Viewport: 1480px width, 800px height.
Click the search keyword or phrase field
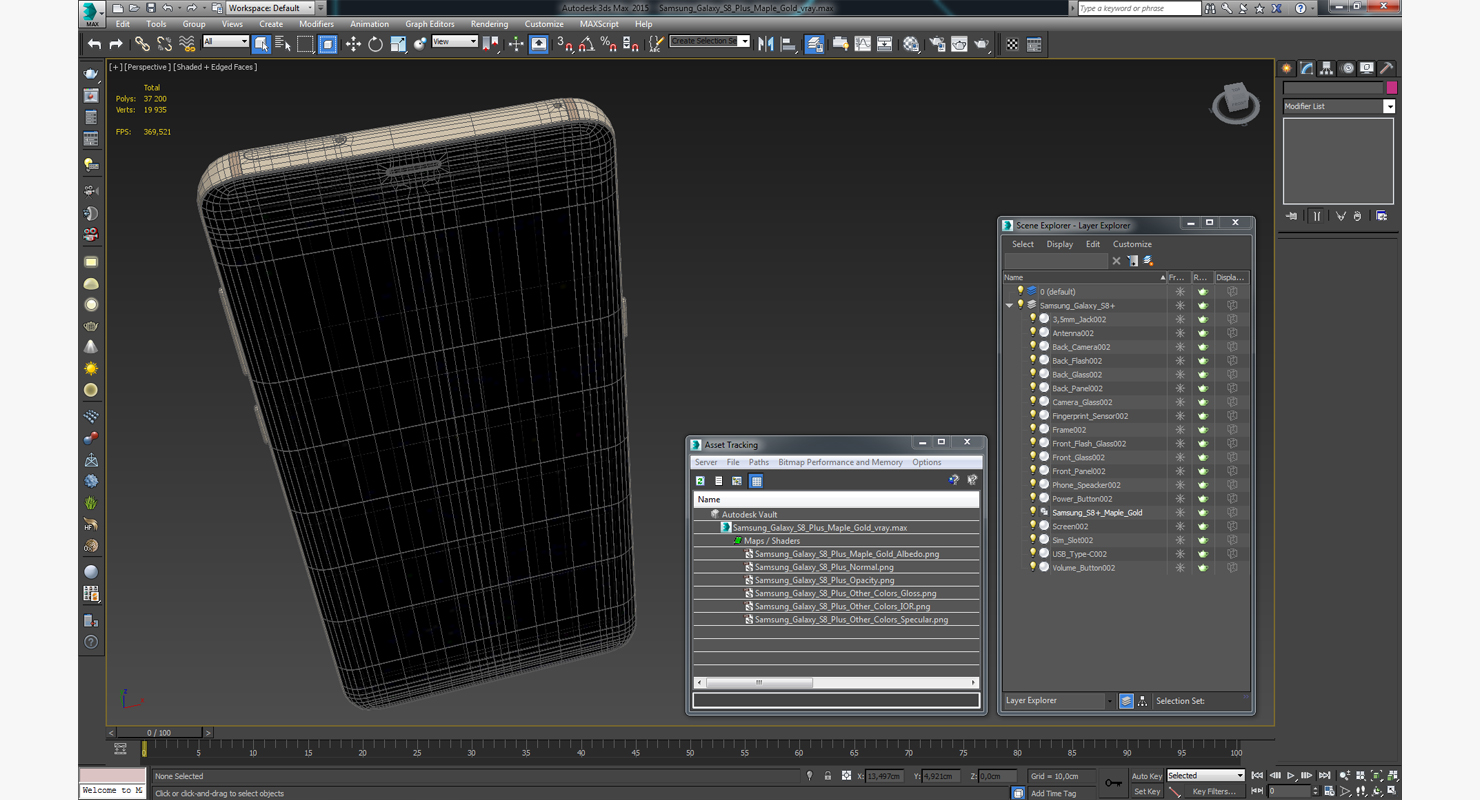click(1138, 8)
